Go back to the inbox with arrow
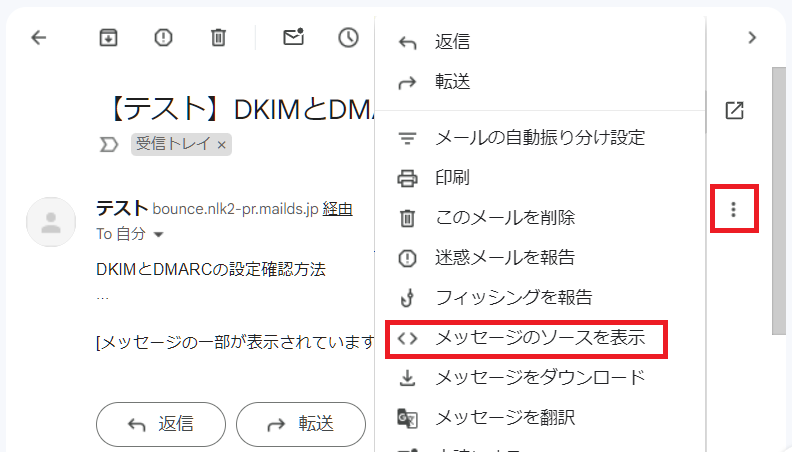The height and width of the screenshot is (452, 792). coord(38,37)
